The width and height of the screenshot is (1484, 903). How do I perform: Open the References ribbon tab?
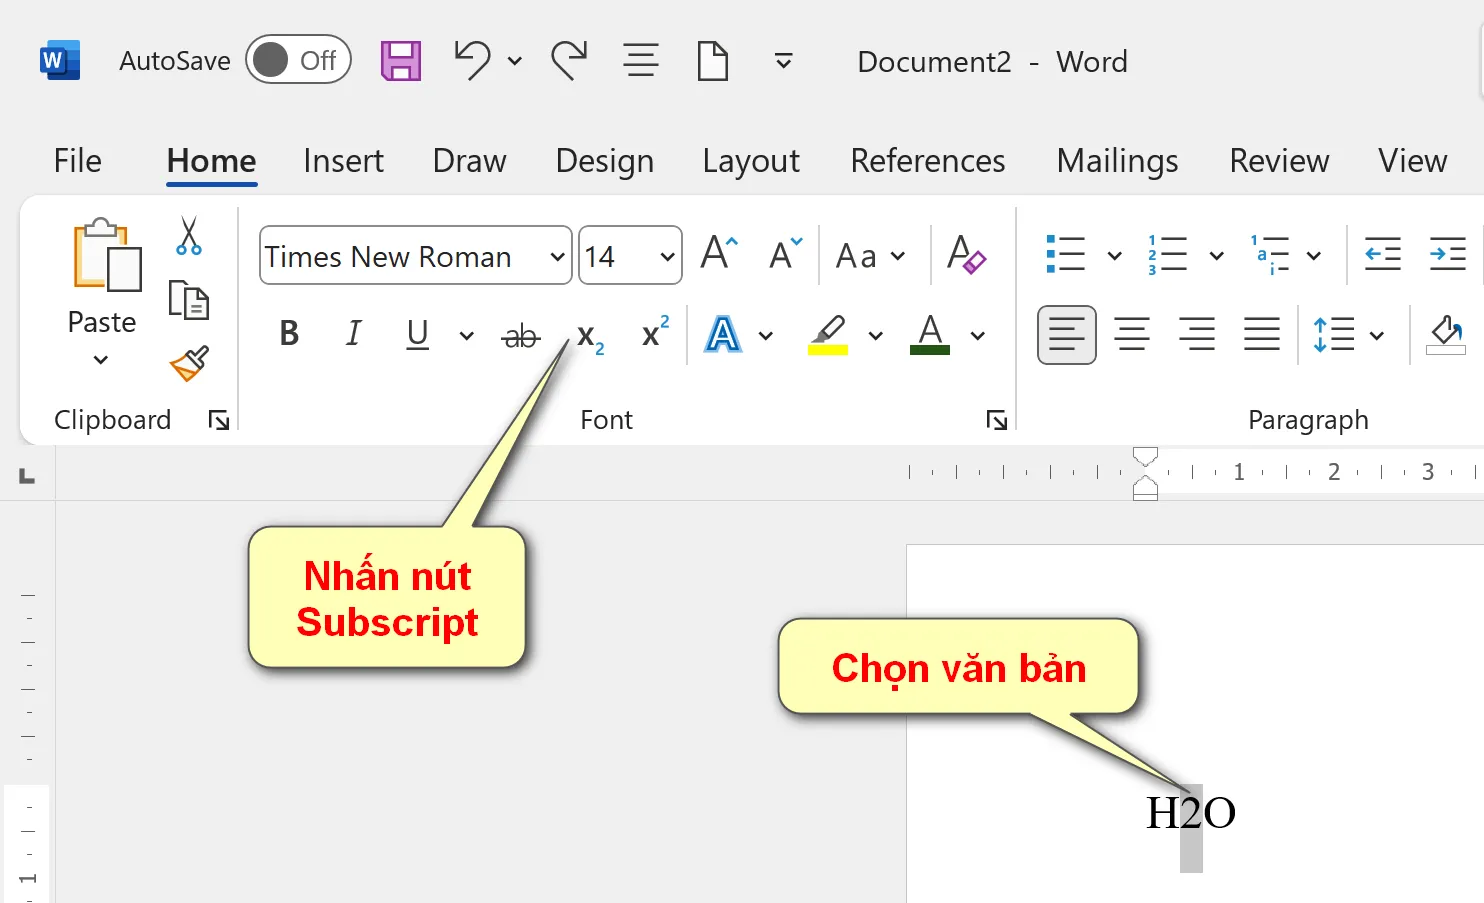click(927, 161)
